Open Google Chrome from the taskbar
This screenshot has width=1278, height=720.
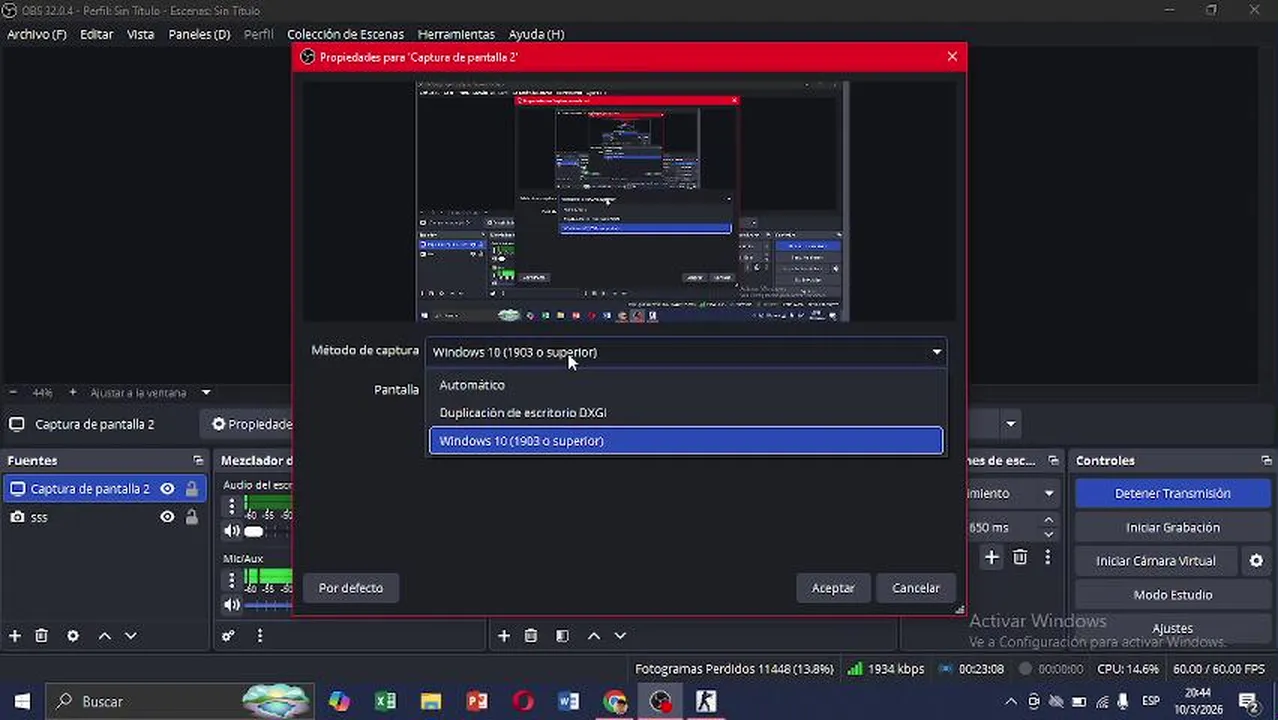click(614, 701)
